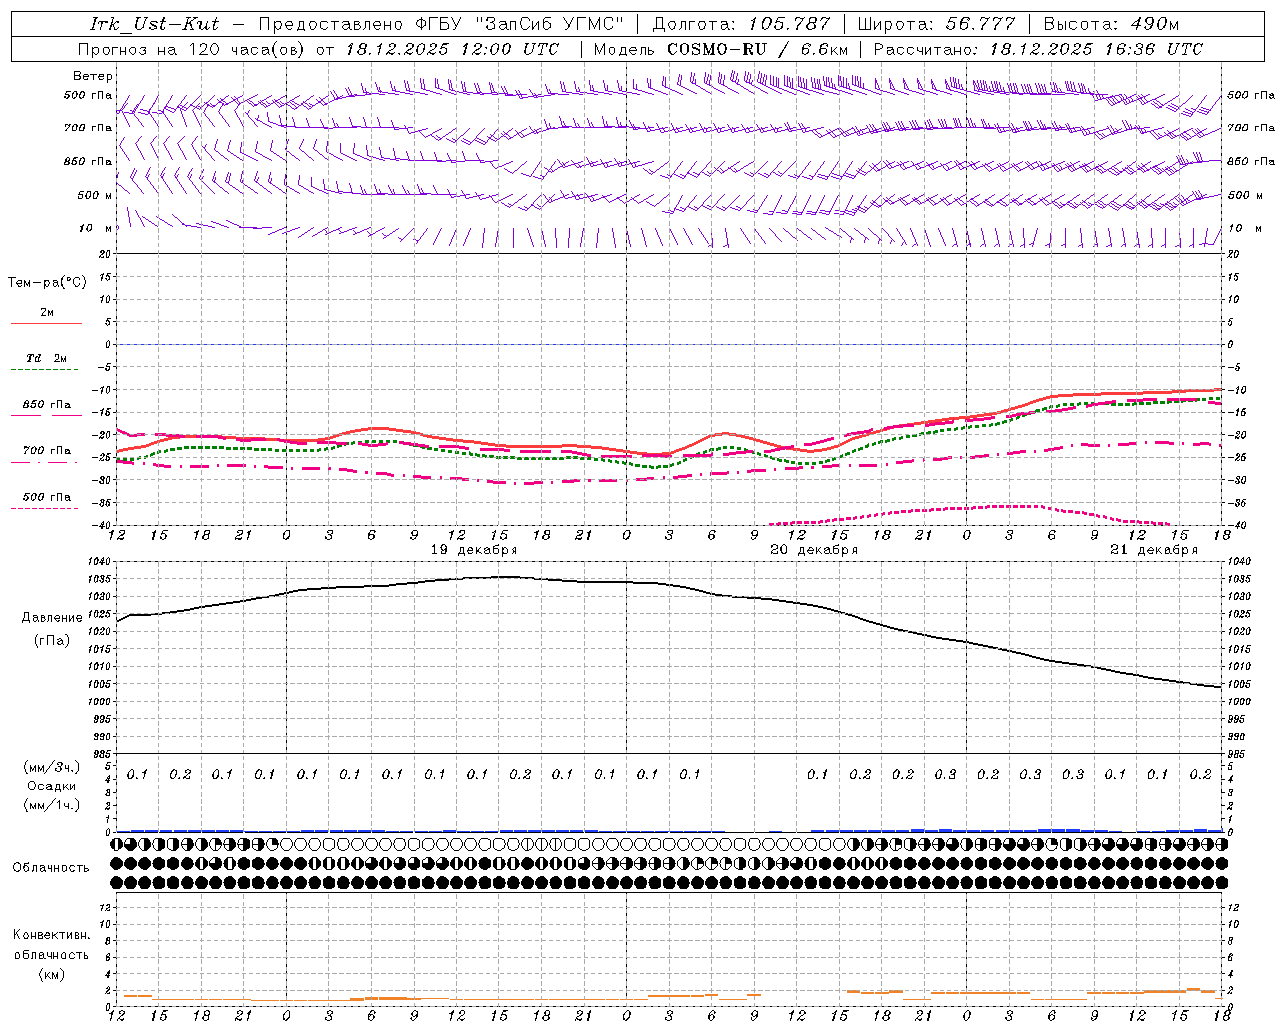Click the 20 декабря date label
The height and width of the screenshot is (1024, 1280).
[814, 550]
